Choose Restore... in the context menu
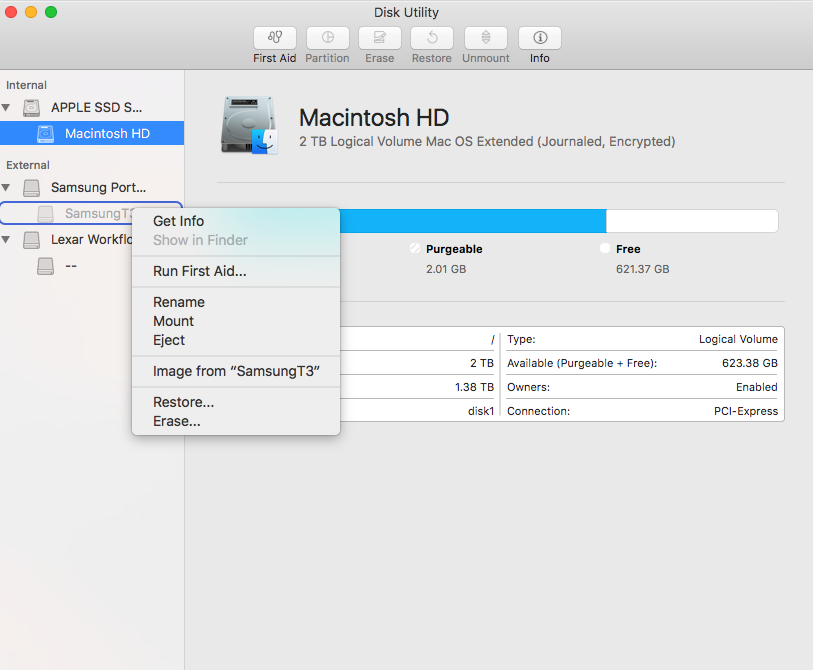This screenshot has width=813, height=670. tap(236, 402)
